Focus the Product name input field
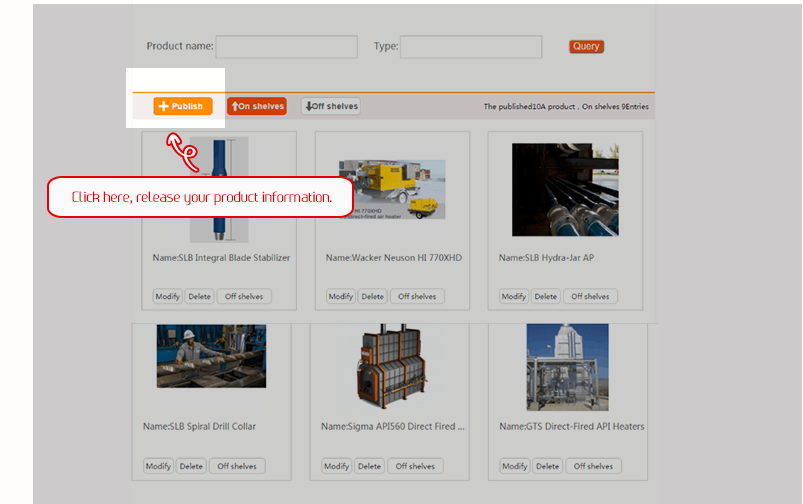 pos(286,46)
